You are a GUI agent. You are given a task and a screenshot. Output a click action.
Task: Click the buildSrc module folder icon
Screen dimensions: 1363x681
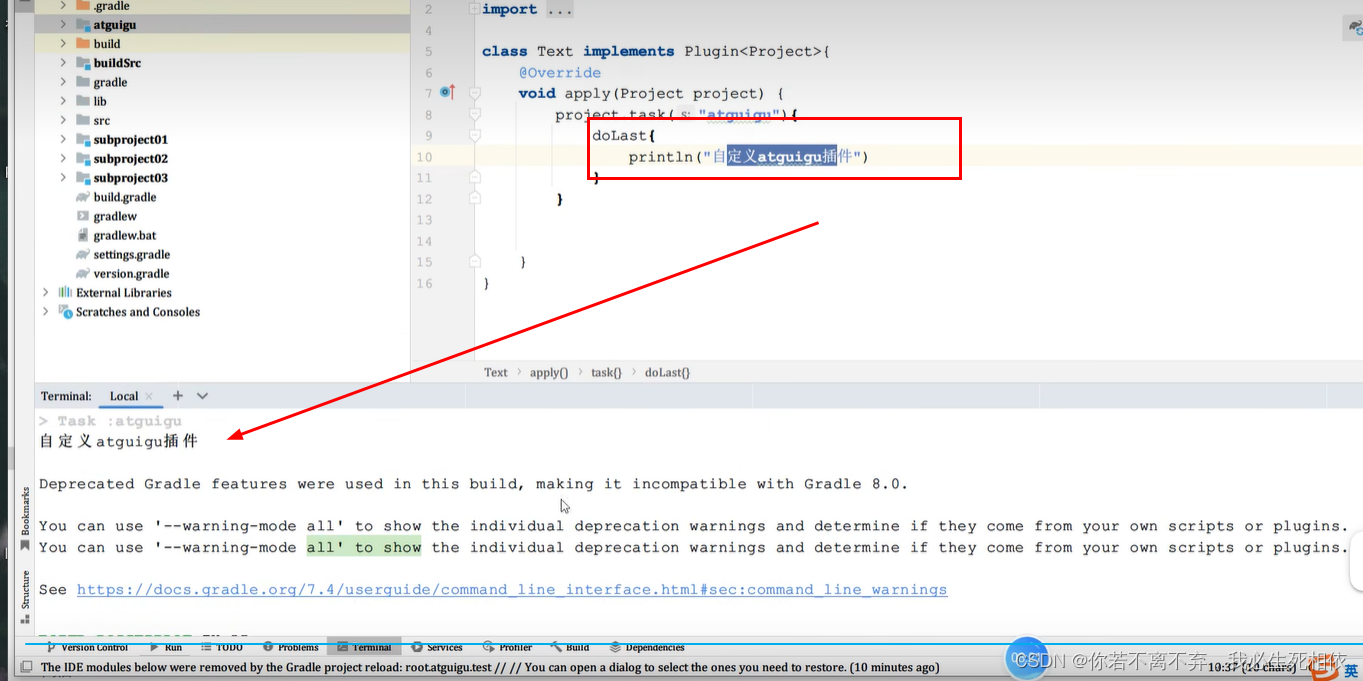point(83,62)
